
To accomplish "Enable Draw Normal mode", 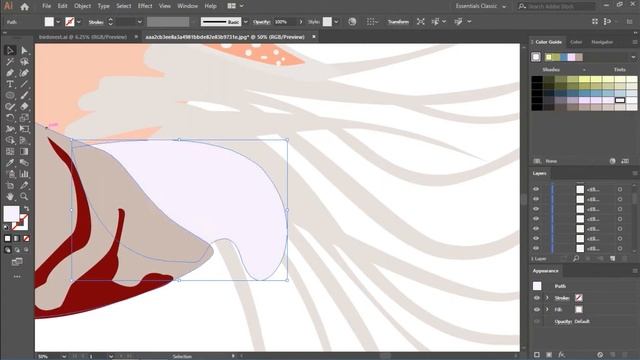I will (x=7, y=250).
